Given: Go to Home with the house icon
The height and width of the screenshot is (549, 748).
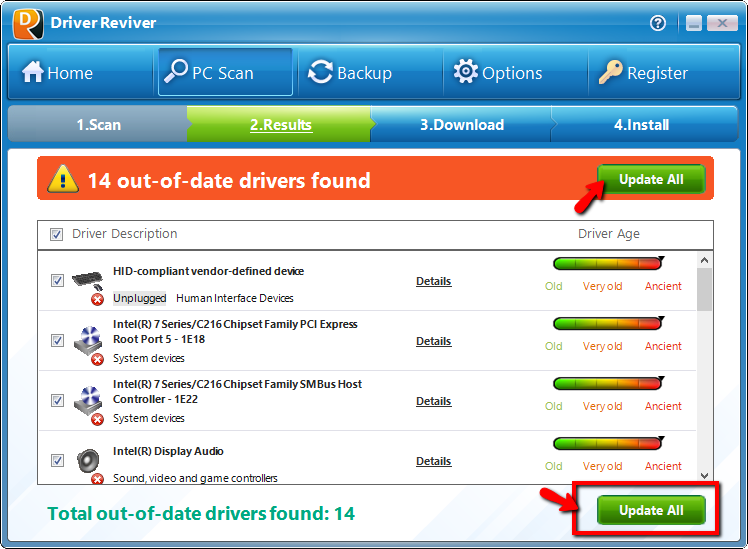Looking at the screenshot, I should click(58, 73).
